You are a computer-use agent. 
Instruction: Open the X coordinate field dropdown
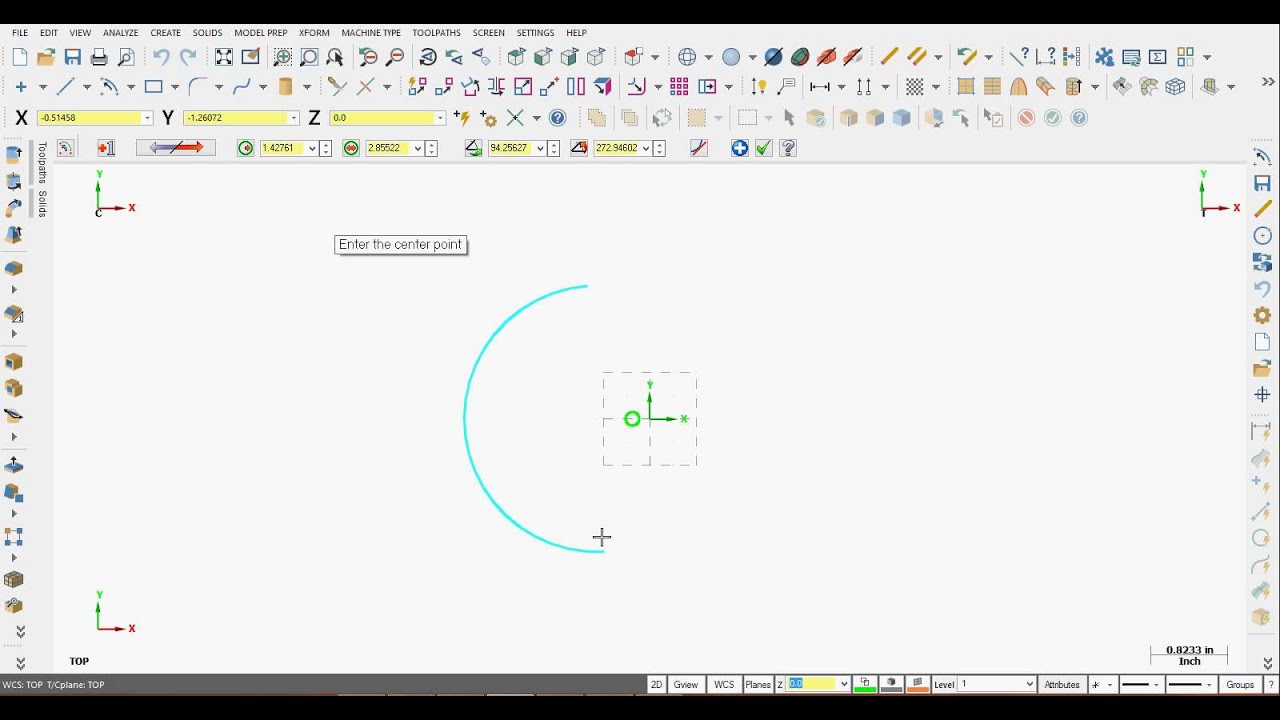point(147,118)
